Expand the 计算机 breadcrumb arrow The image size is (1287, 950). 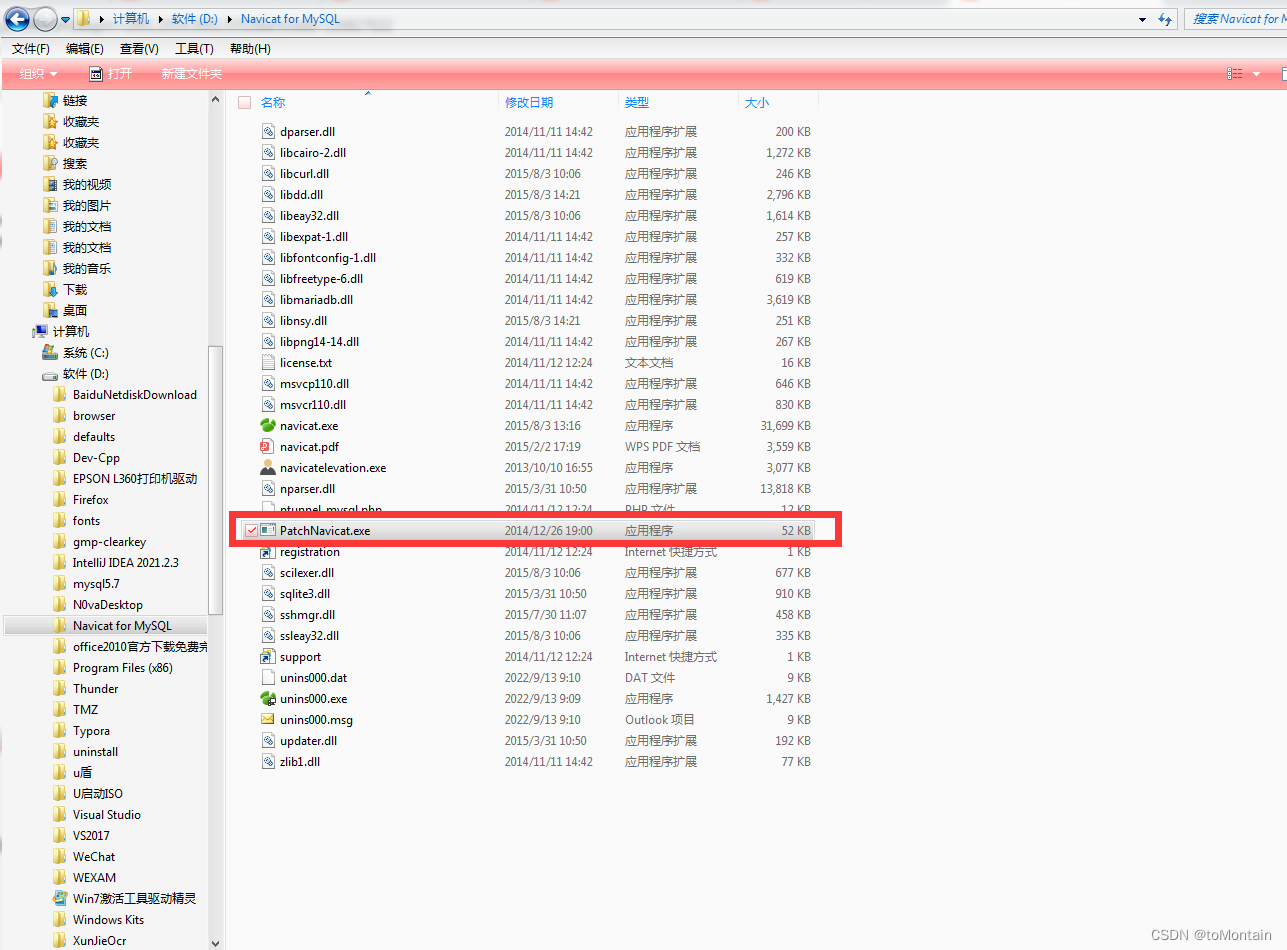pyautogui.click(x=161, y=19)
